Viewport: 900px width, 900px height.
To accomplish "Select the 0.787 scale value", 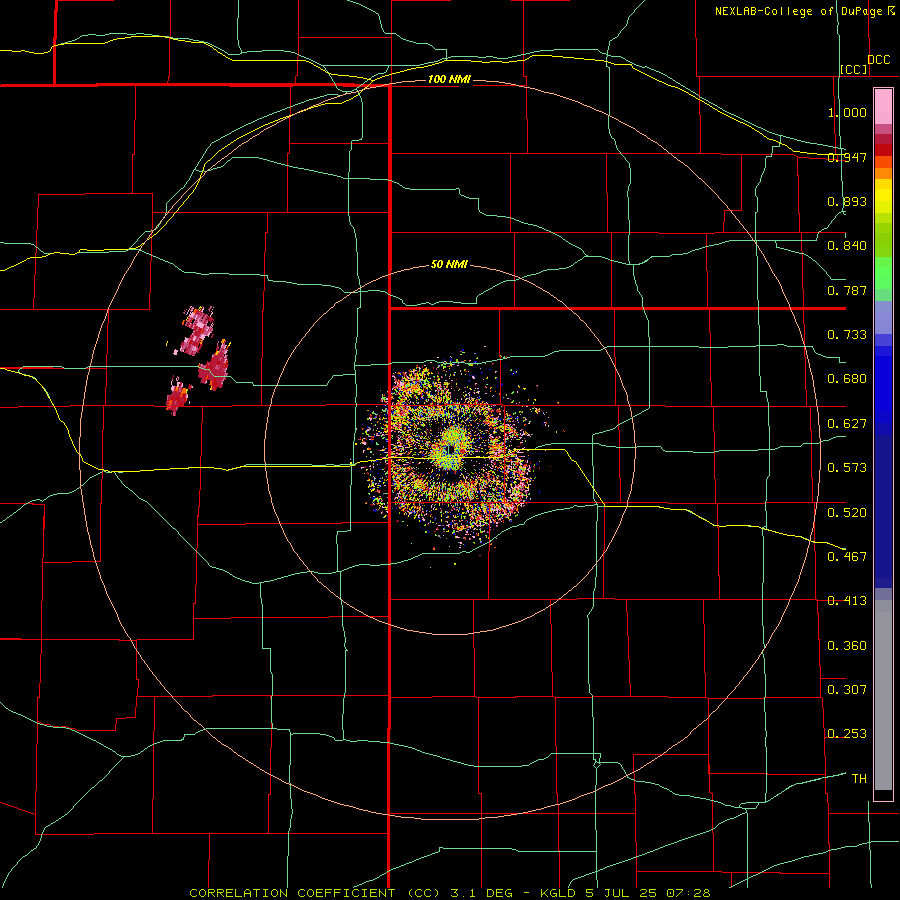I will coord(847,290).
